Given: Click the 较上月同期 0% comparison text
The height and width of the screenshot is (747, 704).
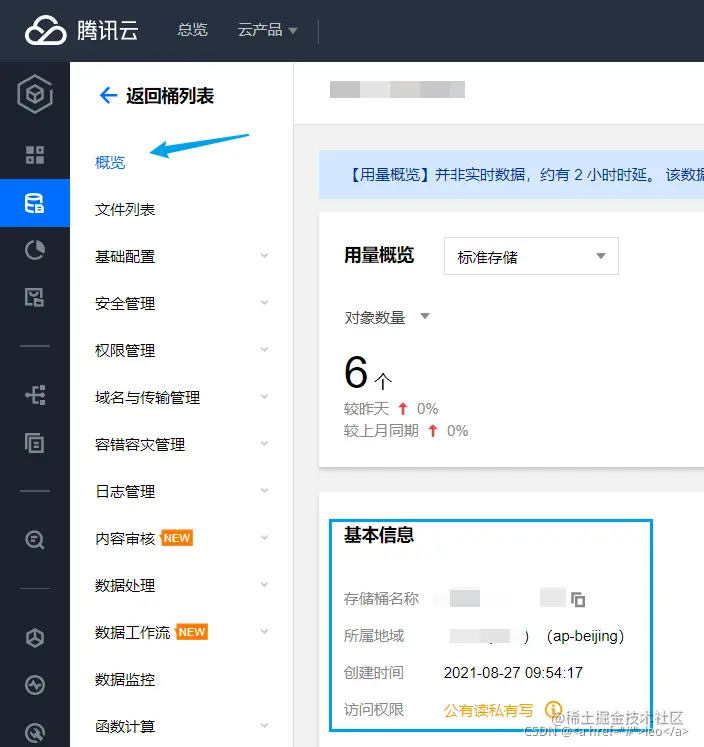Looking at the screenshot, I should click(406, 431).
